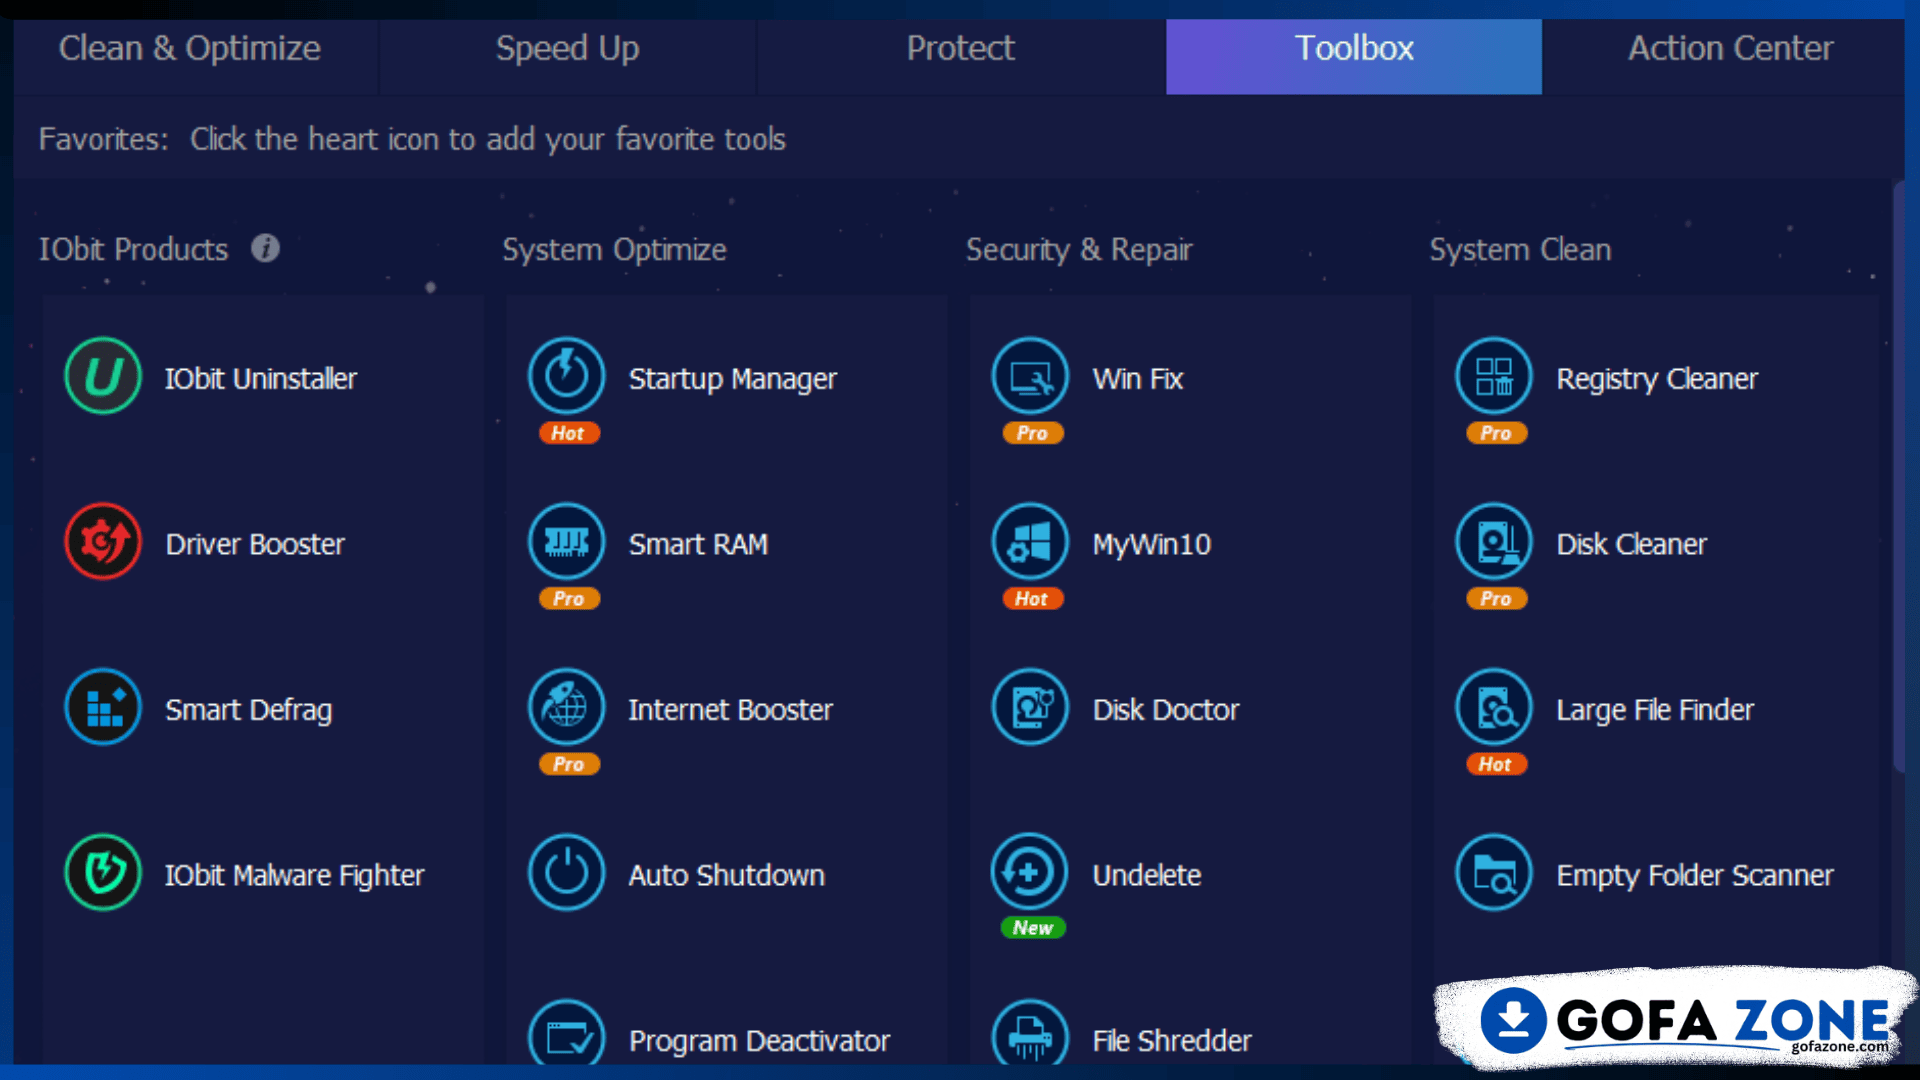Click the Empty Folder Scanner label
This screenshot has width=1920, height=1080.
click(1695, 876)
